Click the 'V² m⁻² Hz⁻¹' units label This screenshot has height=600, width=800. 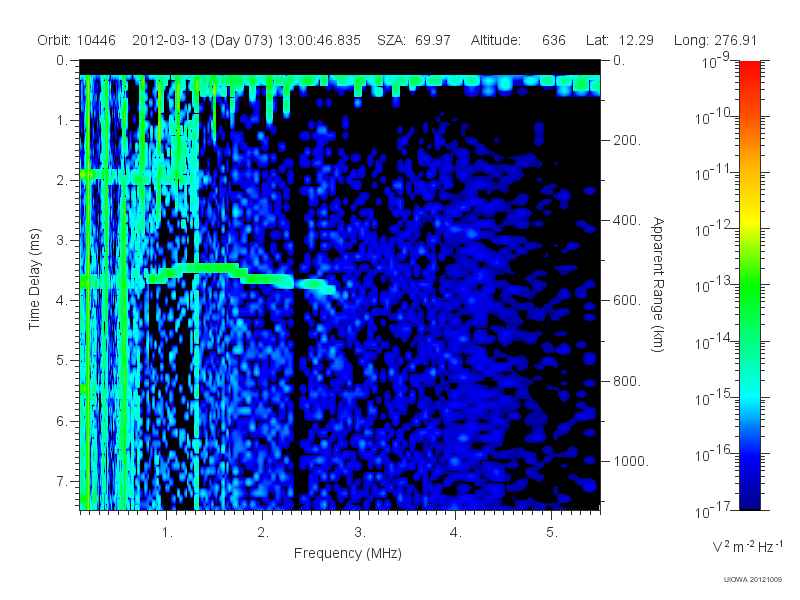click(747, 547)
